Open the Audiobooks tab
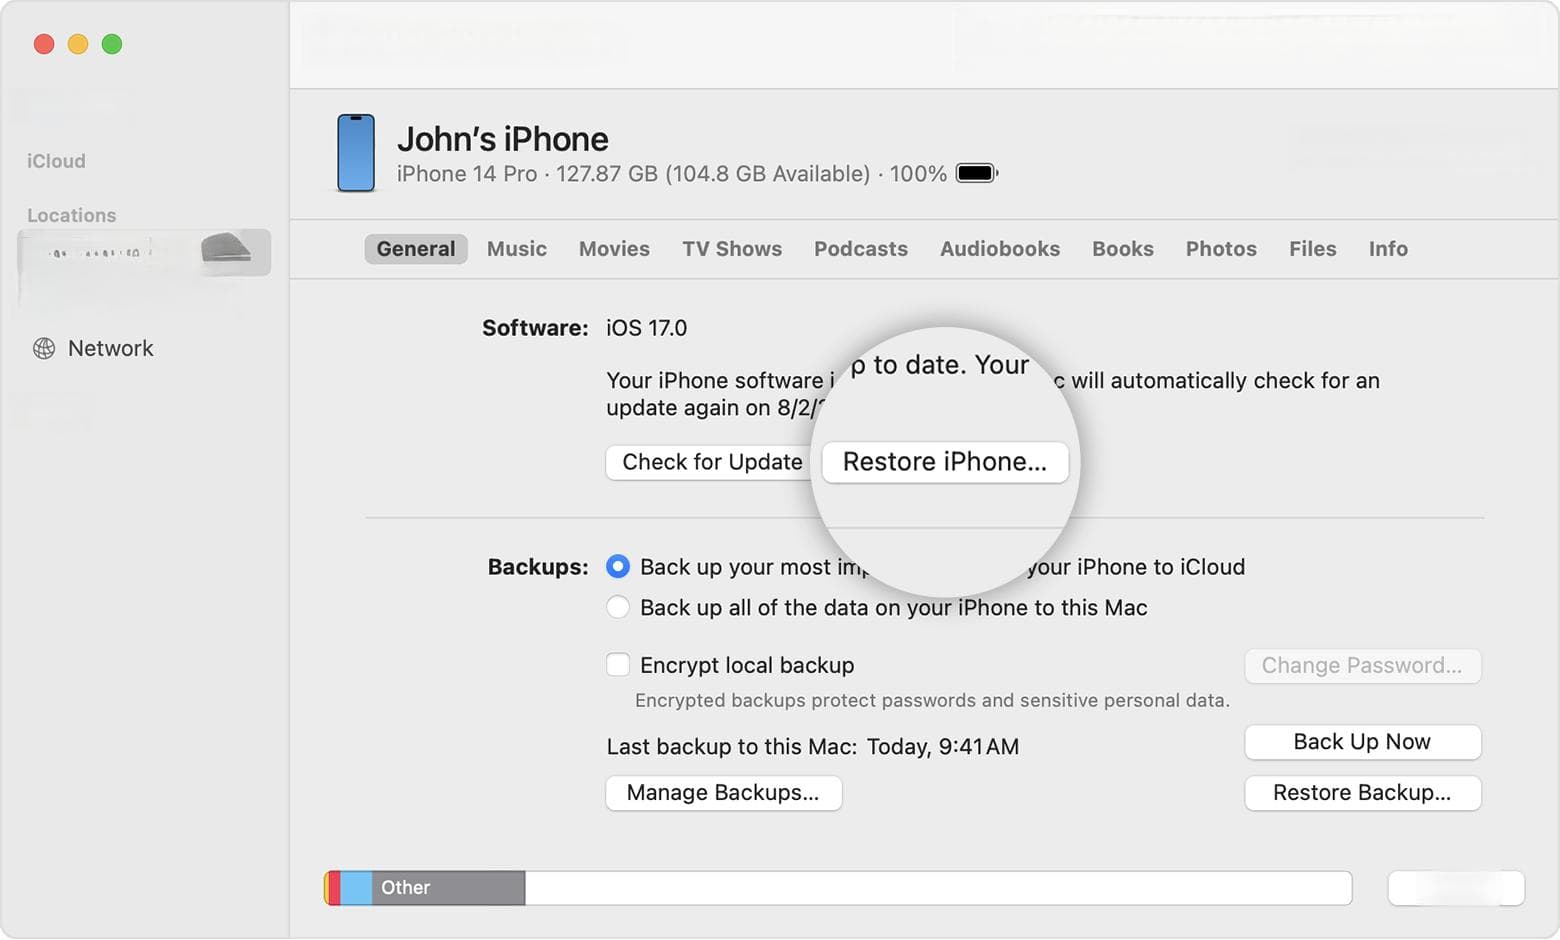Viewport: 1560px width, 940px height. (1000, 249)
